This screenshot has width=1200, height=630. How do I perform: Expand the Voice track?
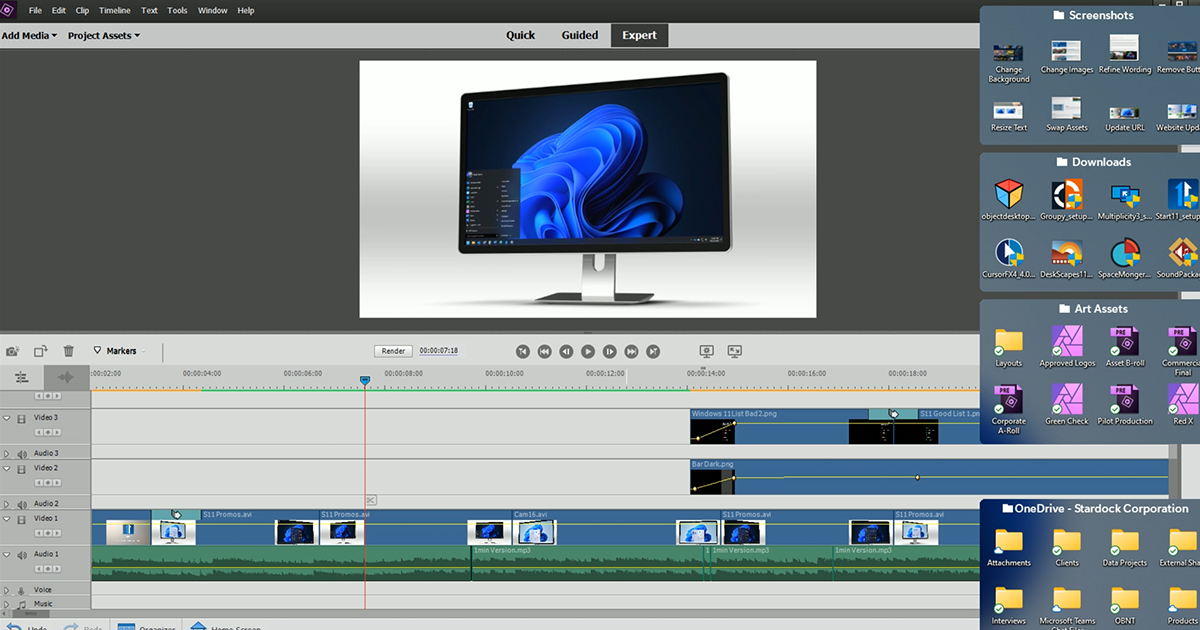point(7,590)
